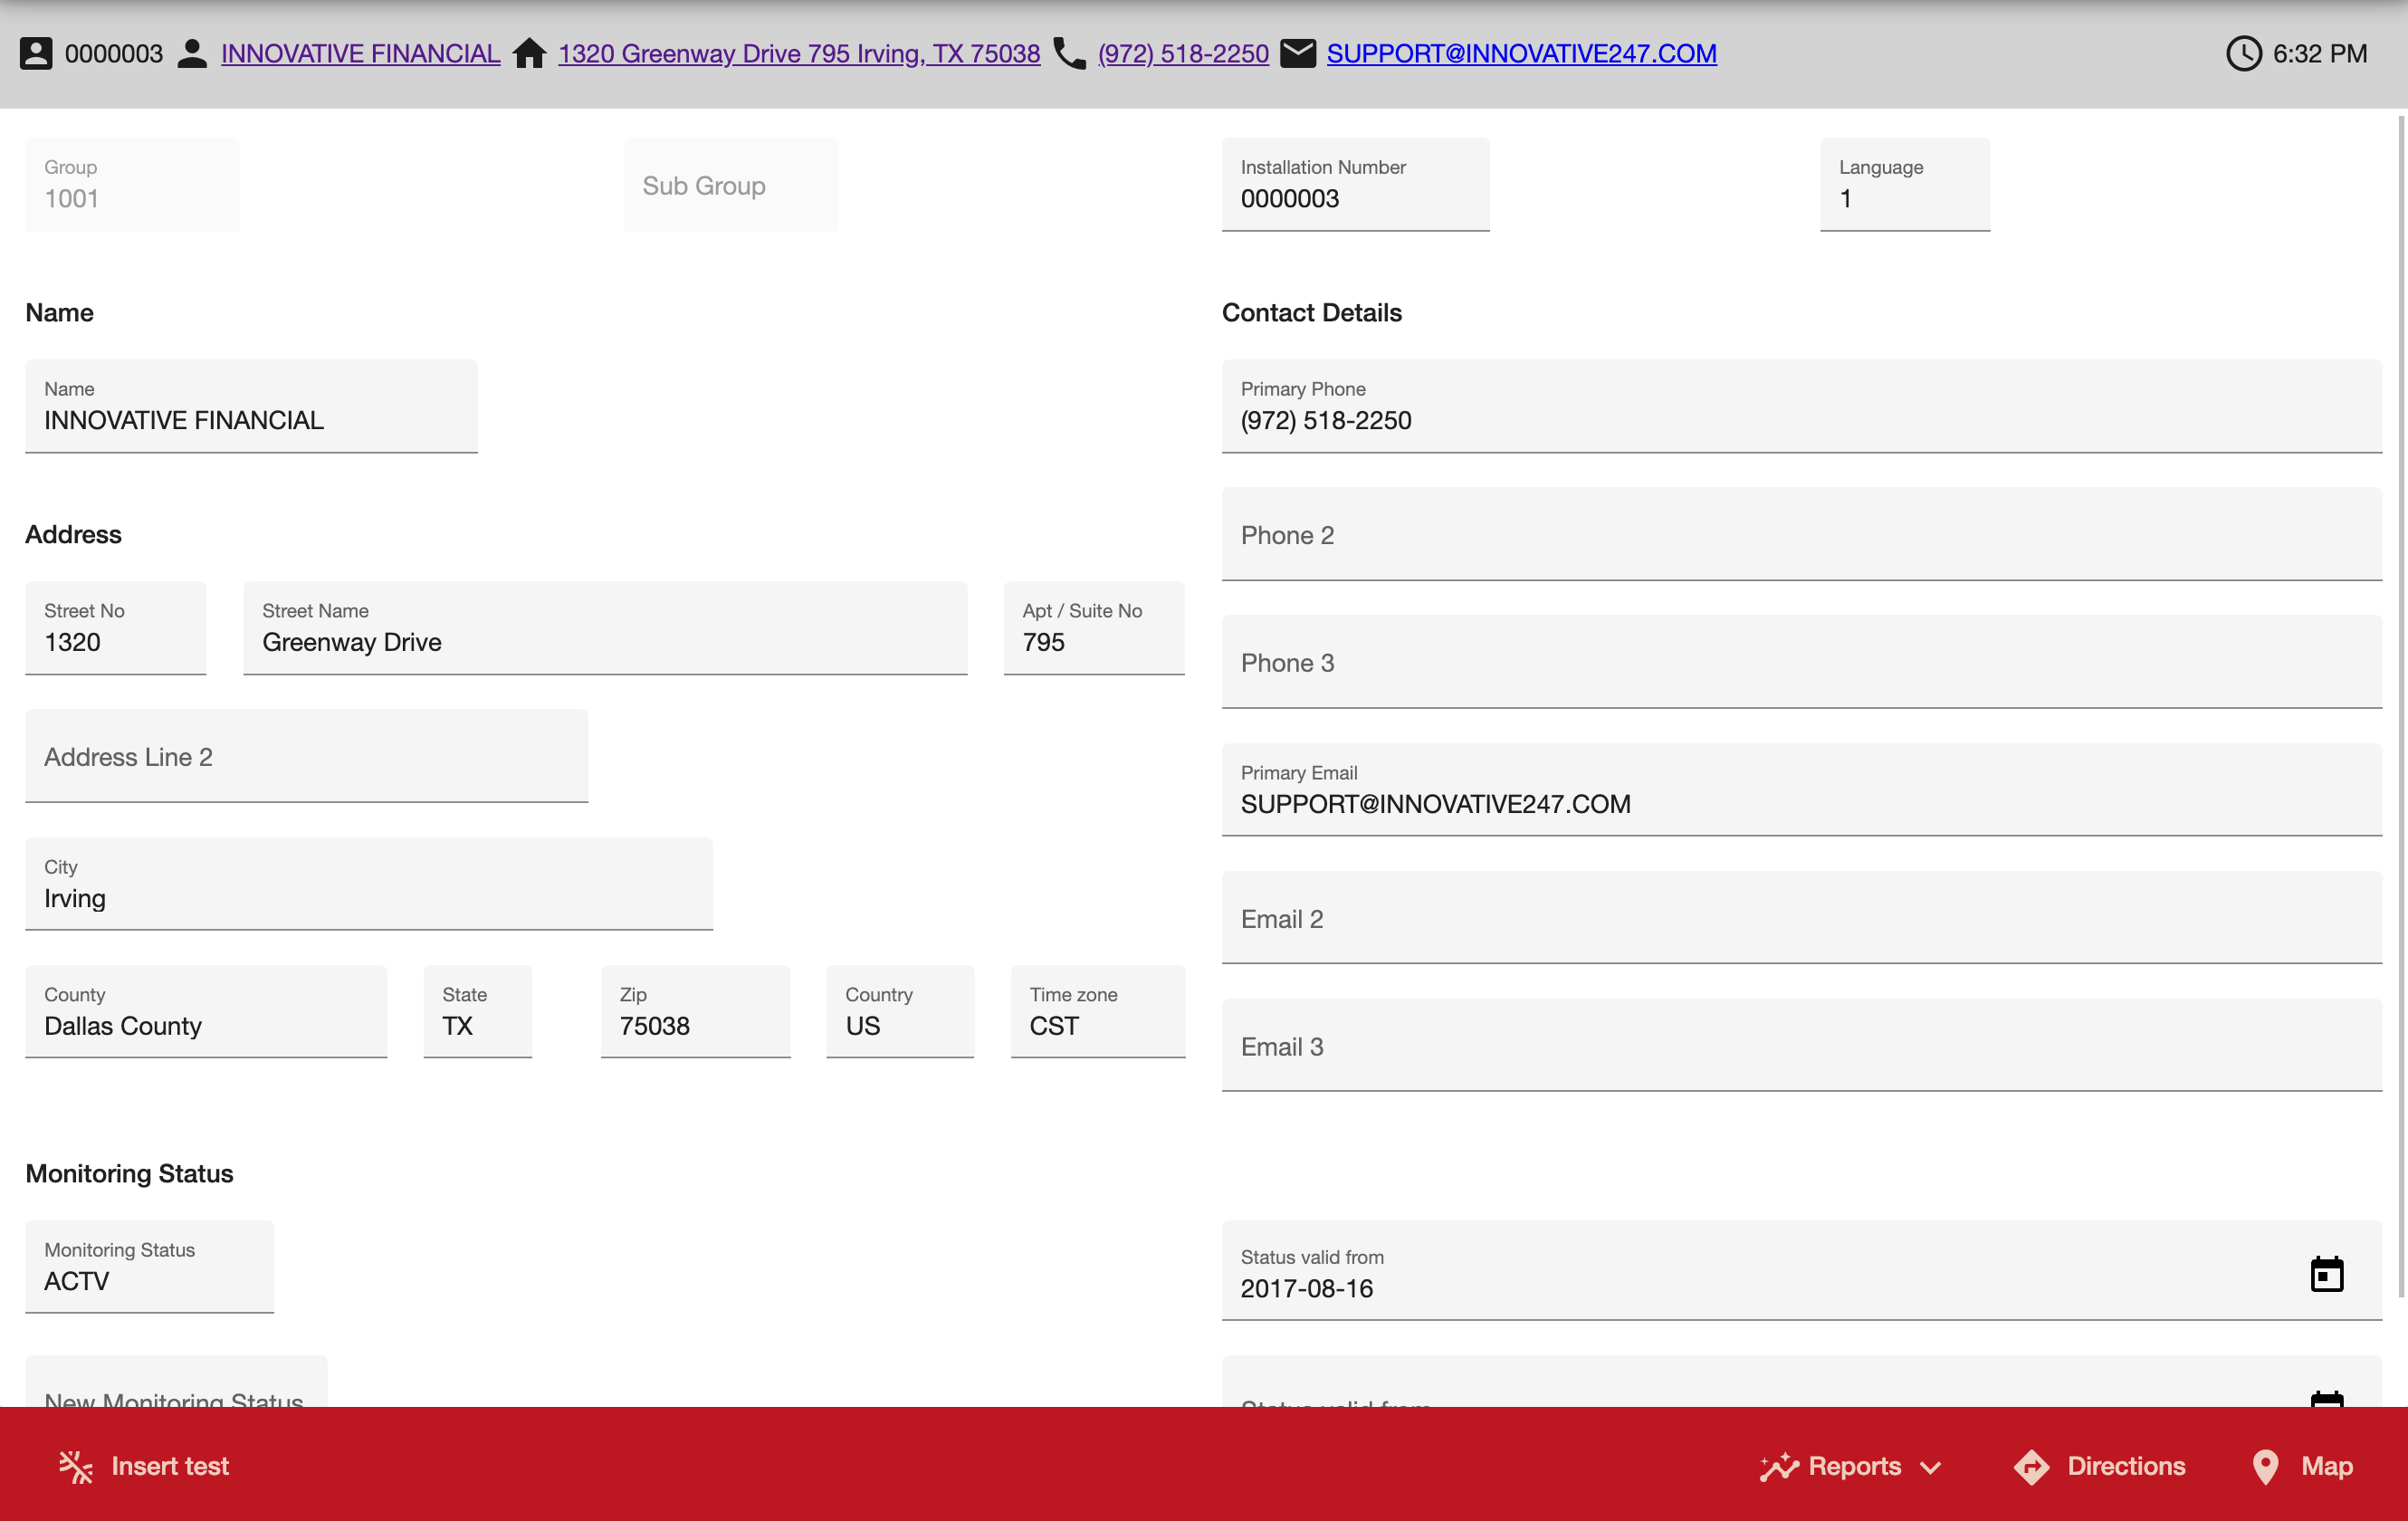The width and height of the screenshot is (2408, 1521).
Task: Click the Directions arrow icon
Action: (x=2032, y=1466)
